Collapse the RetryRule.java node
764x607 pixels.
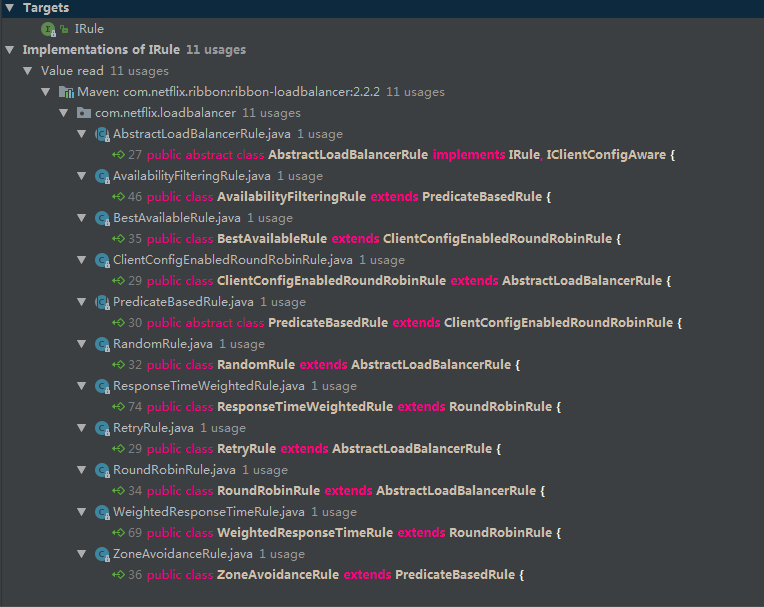pos(82,427)
